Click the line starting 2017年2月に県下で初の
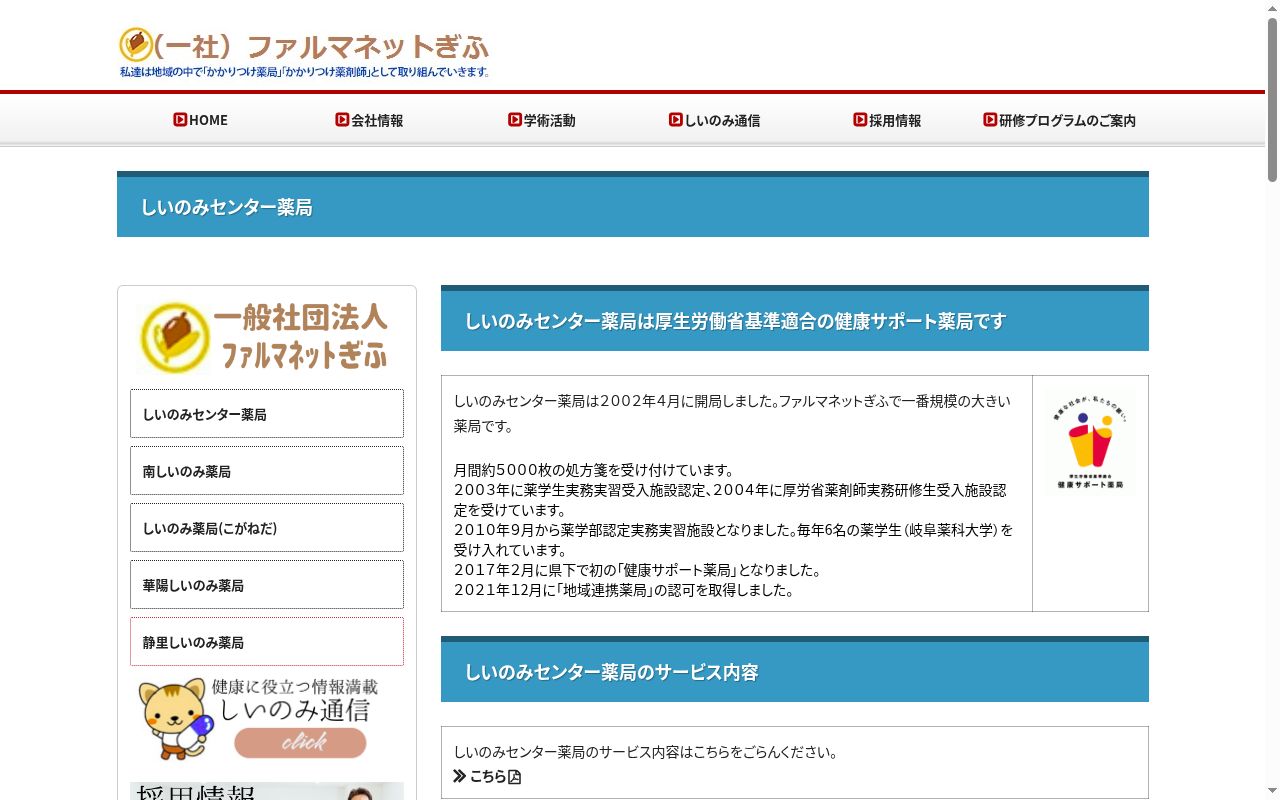This screenshot has height=800, width=1280. 637,570
